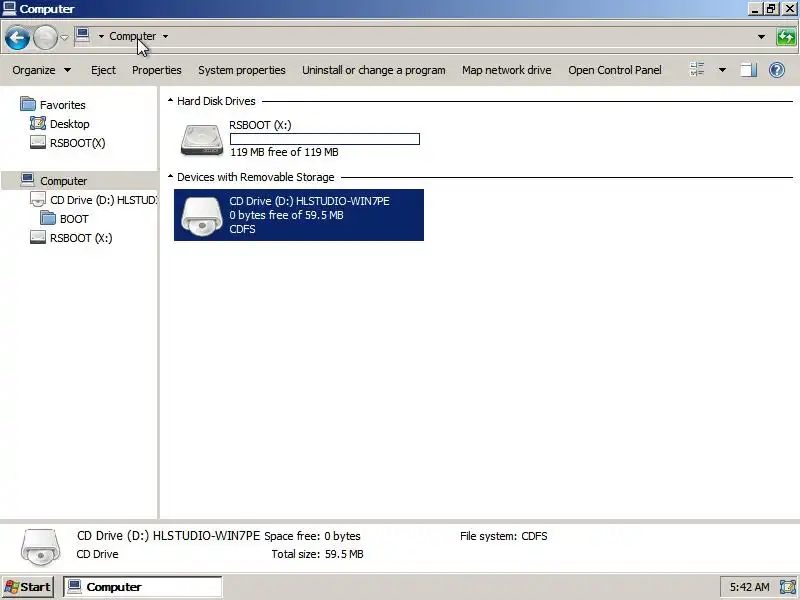Viewport: 800px width, 600px height.
Task: Eject the selected CD drive
Action: coord(103,70)
